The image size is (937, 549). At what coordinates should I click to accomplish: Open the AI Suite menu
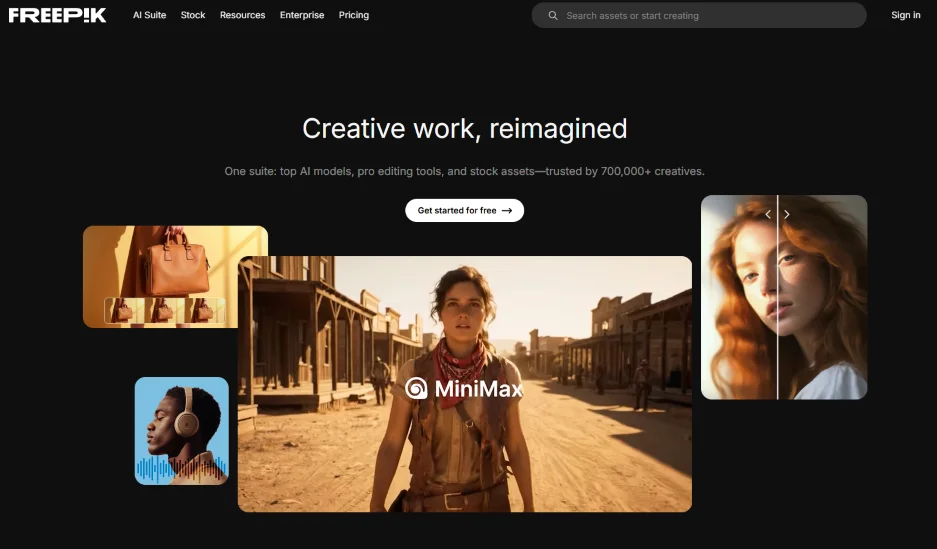click(x=149, y=15)
